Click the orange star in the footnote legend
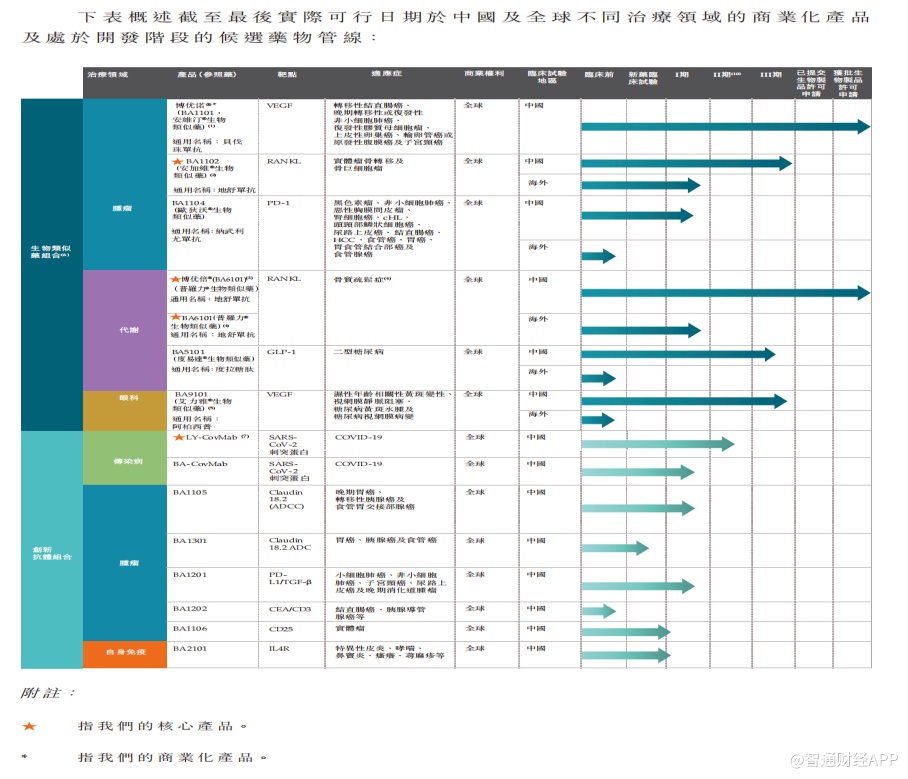Screen dimensions: 908x779 tap(29, 726)
